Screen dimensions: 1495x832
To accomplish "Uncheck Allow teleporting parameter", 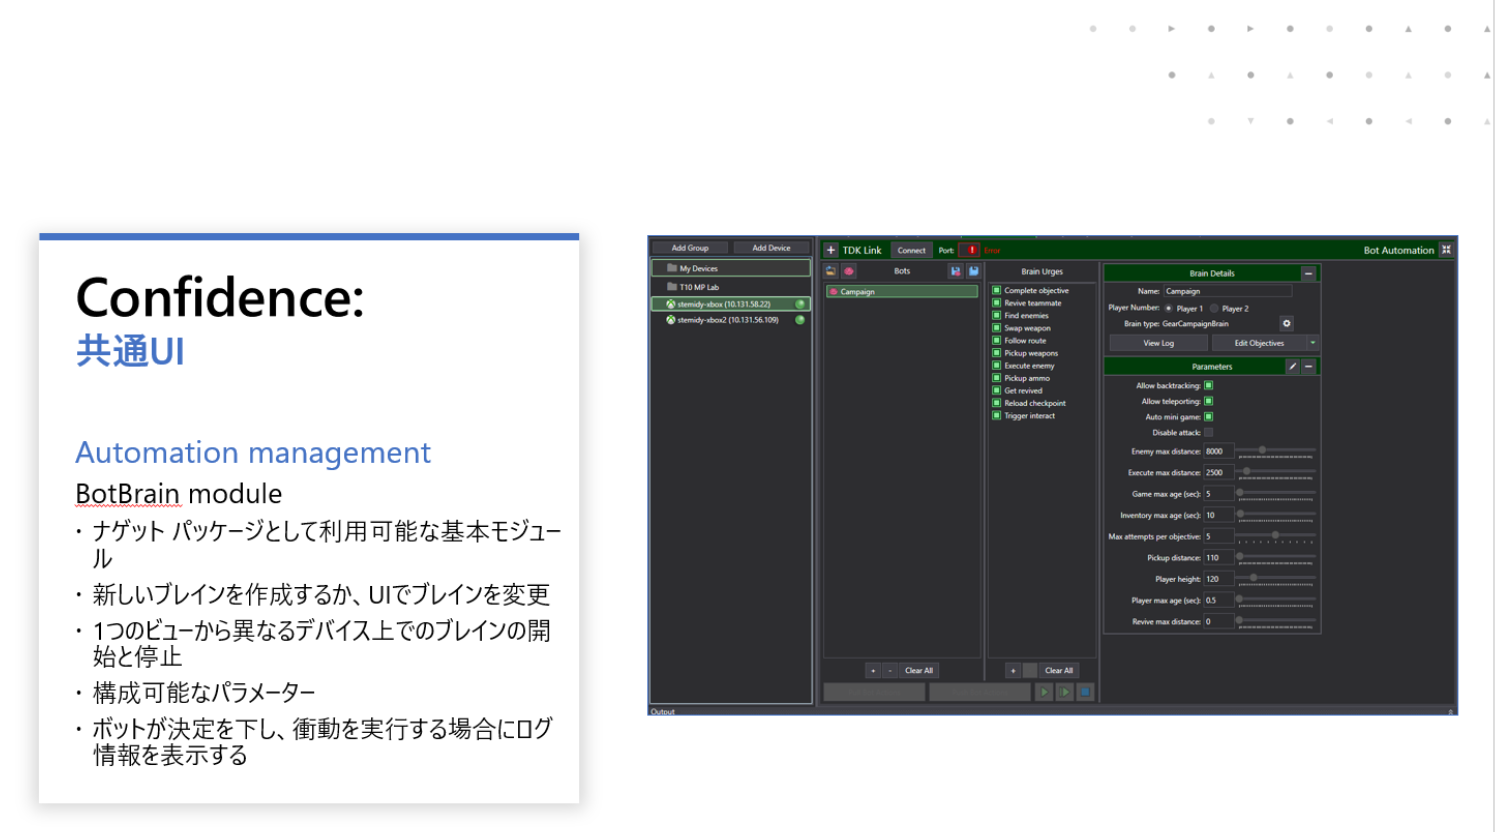I will 1208,401.
